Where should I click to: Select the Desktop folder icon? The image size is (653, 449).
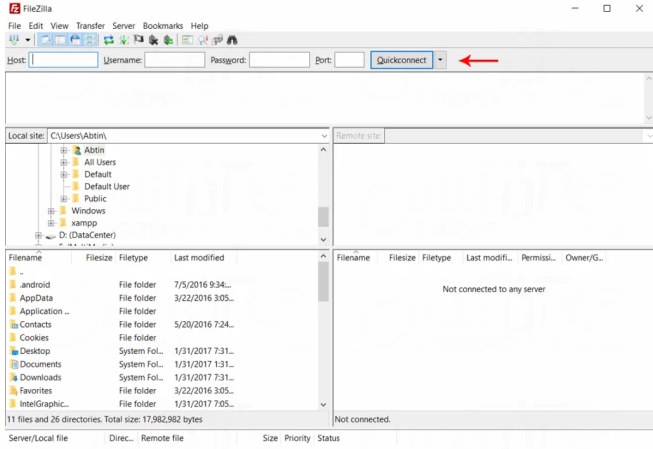(14, 351)
